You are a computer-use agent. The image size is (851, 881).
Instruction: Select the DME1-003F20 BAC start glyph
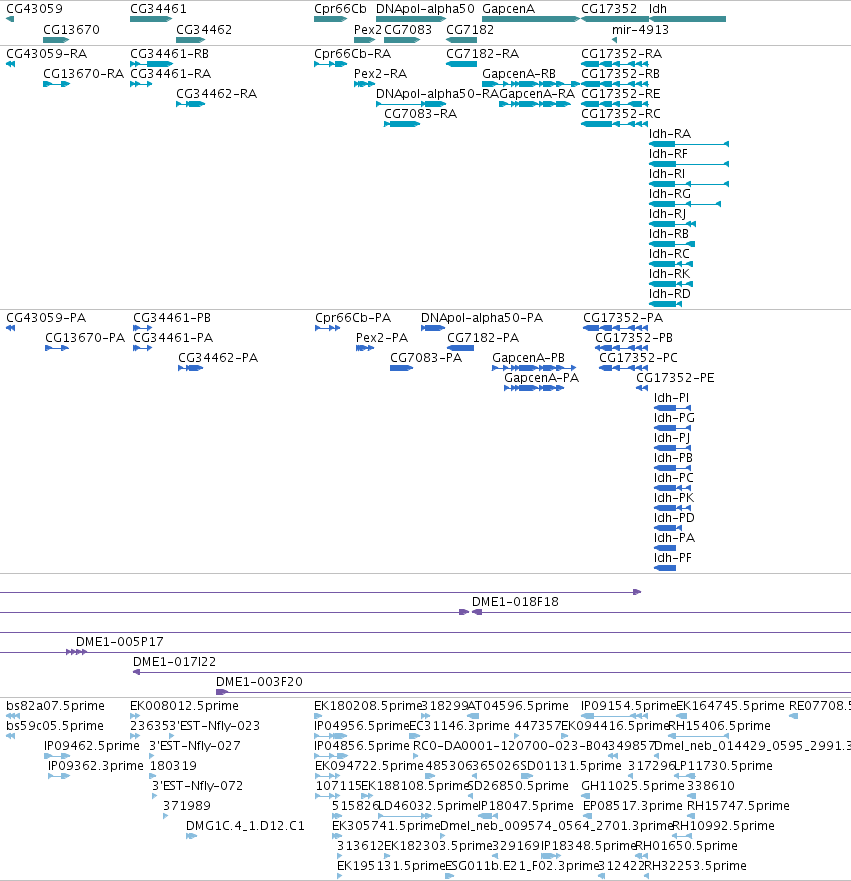click(x=221, y=692)
